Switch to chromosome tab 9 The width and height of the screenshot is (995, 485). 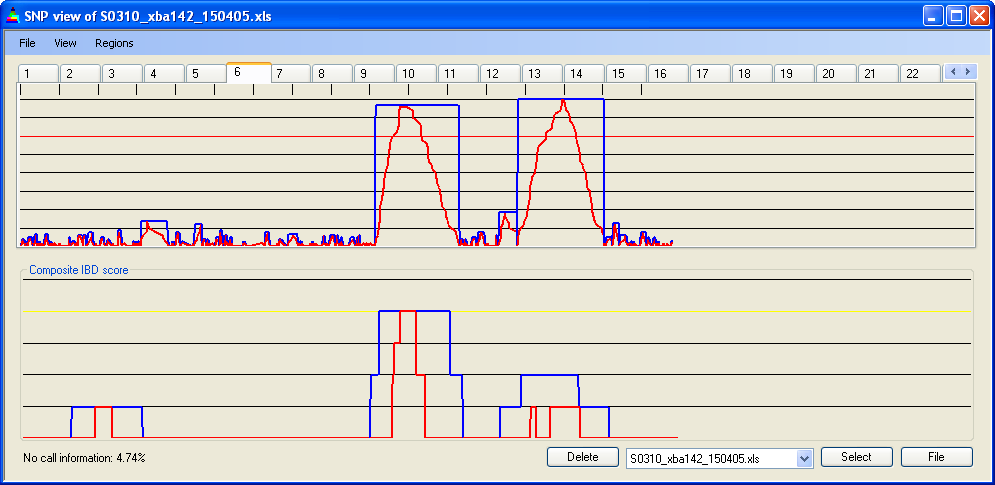(x=374, y=74)
